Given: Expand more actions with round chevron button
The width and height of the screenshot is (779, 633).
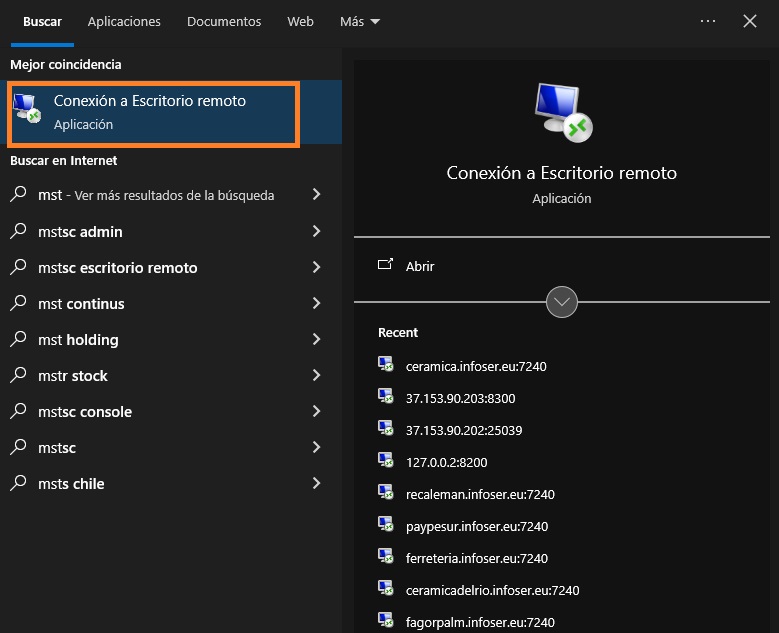Looking at the screenshot, I should [x=561, y=302].
